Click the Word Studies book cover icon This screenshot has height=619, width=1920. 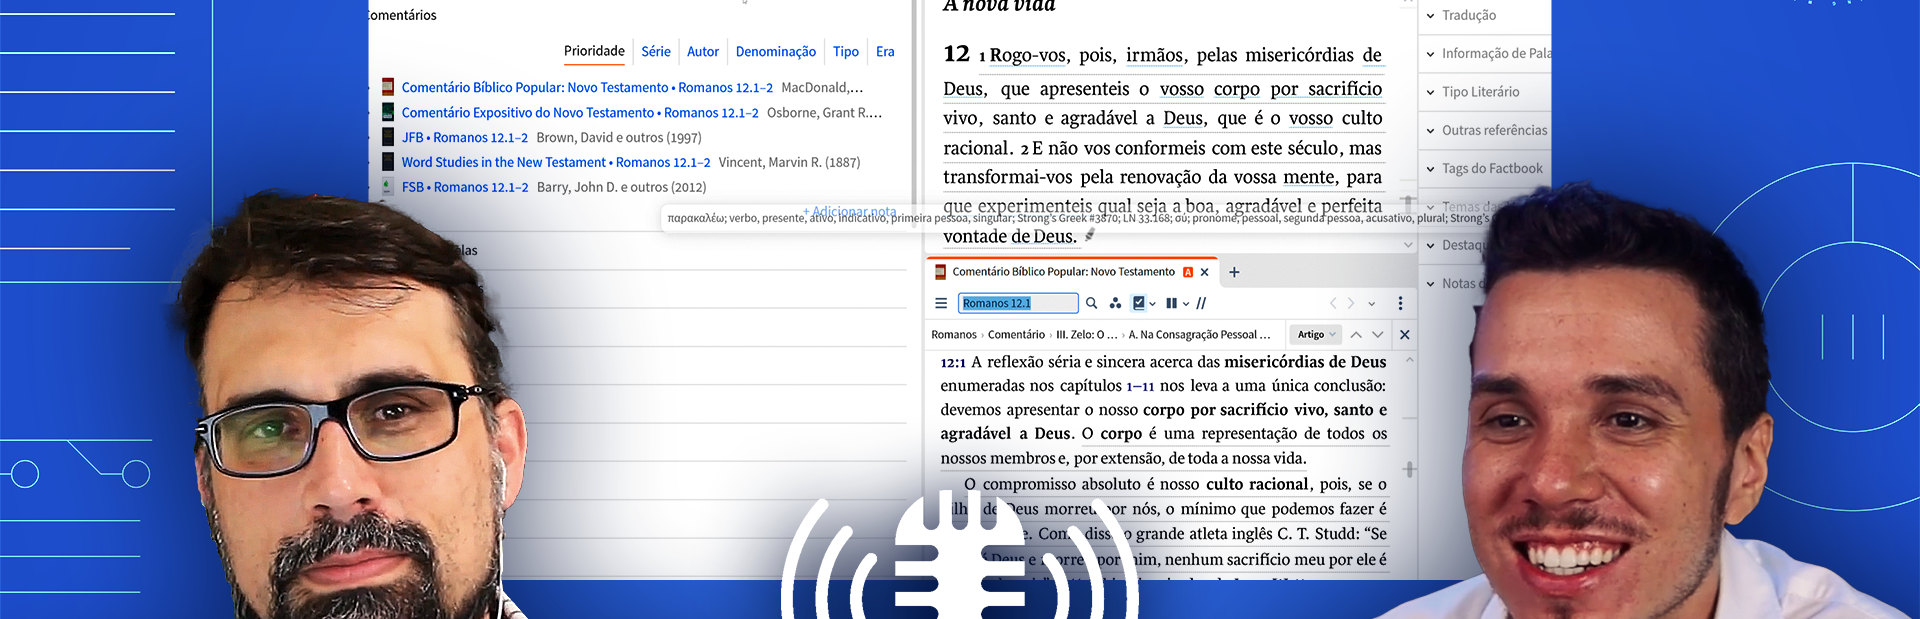(388, 162)
